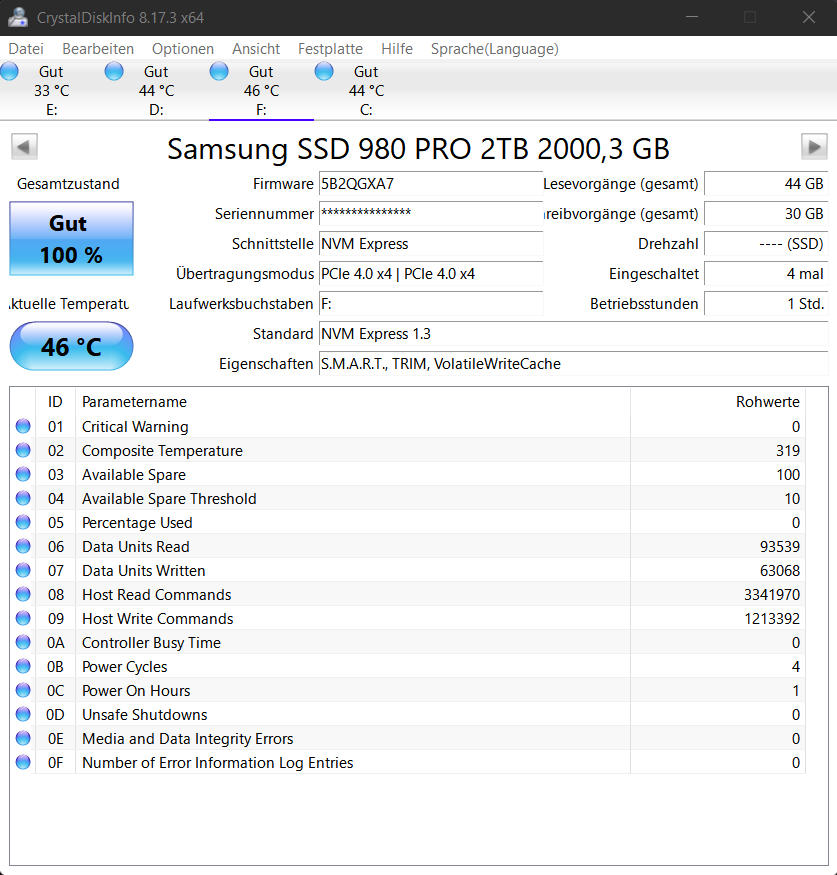Click the Standard field NVM Express 1.3

coord(574,334)
